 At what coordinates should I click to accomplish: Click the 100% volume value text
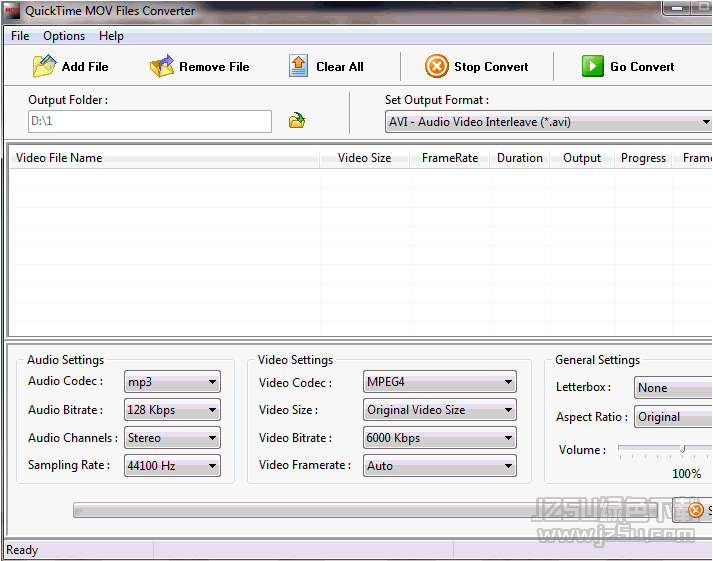(686, 474)
